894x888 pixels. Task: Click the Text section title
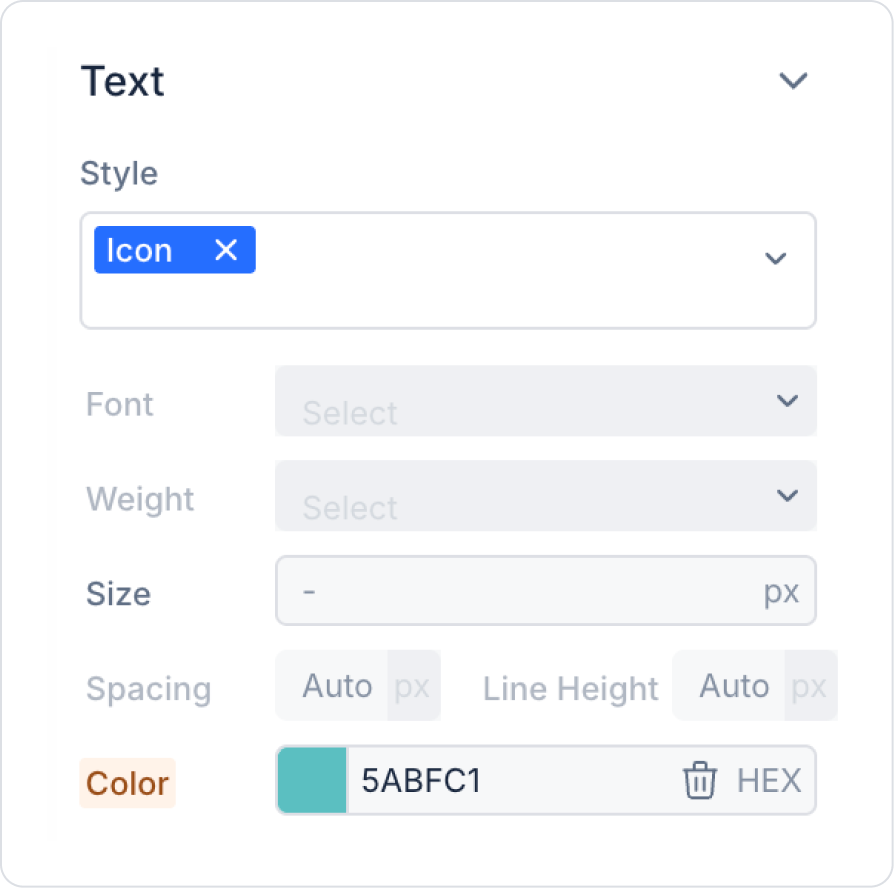pyautogui.click(x=122, y=81)
